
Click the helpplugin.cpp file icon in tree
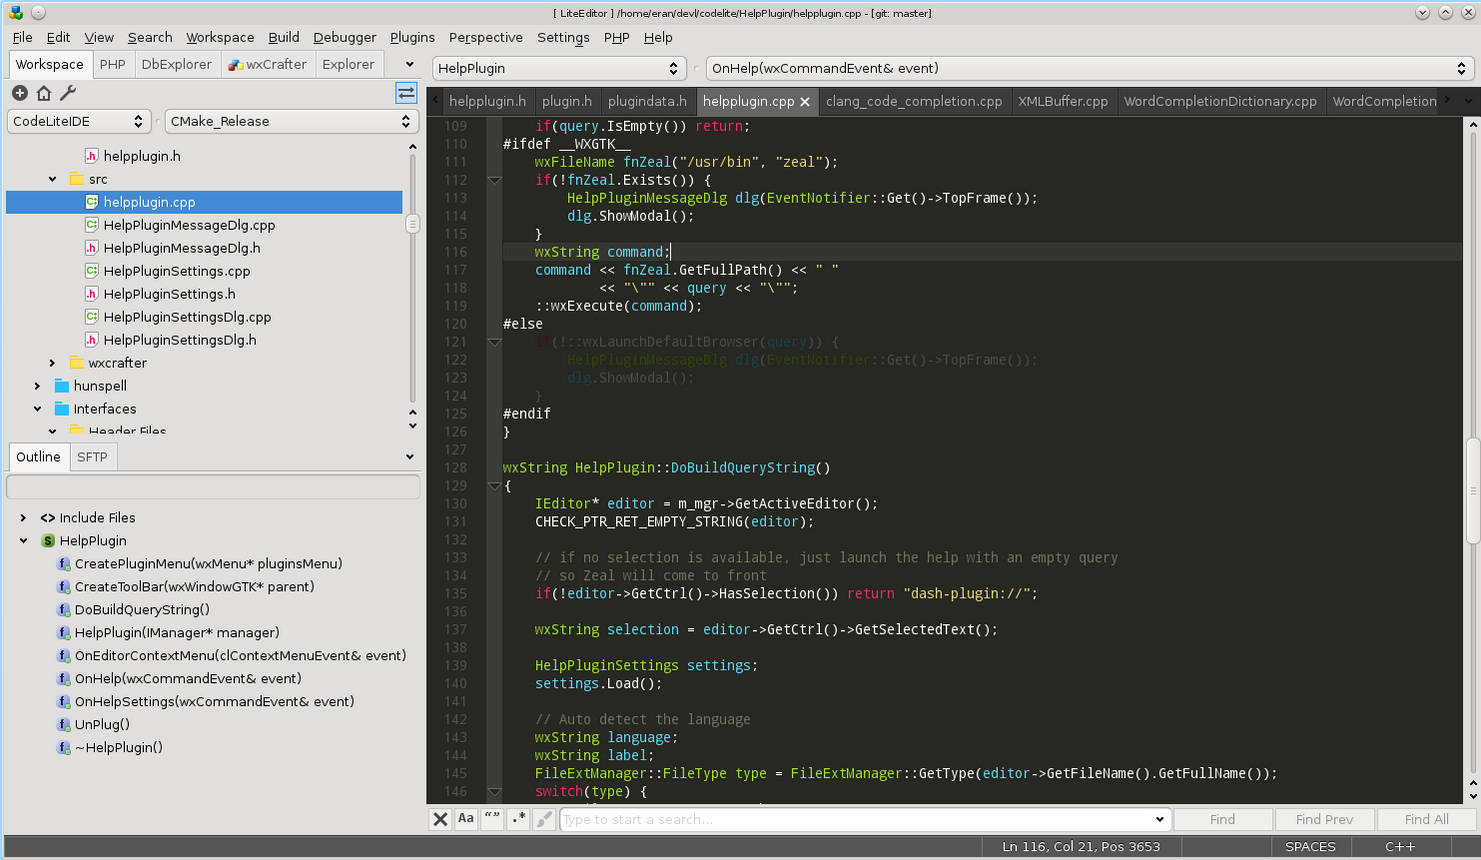coord(91,202)
